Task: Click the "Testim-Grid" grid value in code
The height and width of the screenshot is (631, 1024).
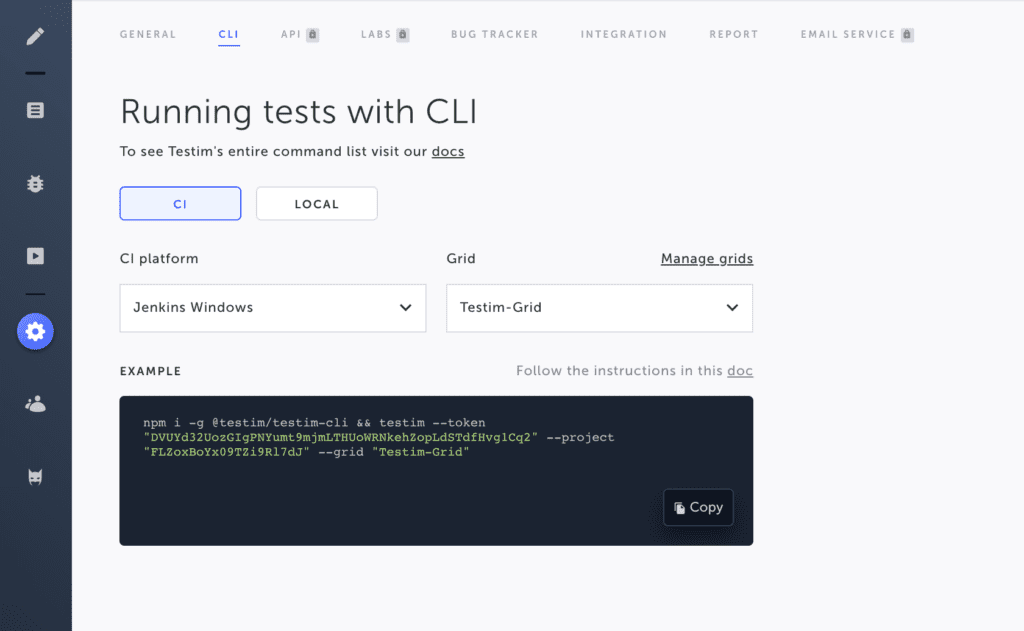Action: tap(421, 452)
